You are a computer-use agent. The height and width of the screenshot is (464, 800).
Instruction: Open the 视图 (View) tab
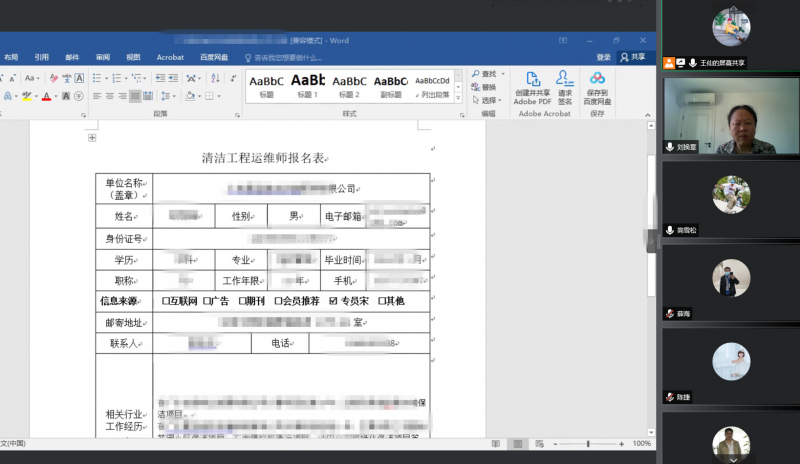133,57
